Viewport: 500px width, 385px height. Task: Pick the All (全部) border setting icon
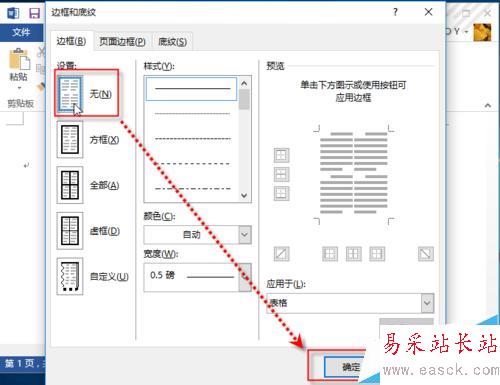pos(70,185)
